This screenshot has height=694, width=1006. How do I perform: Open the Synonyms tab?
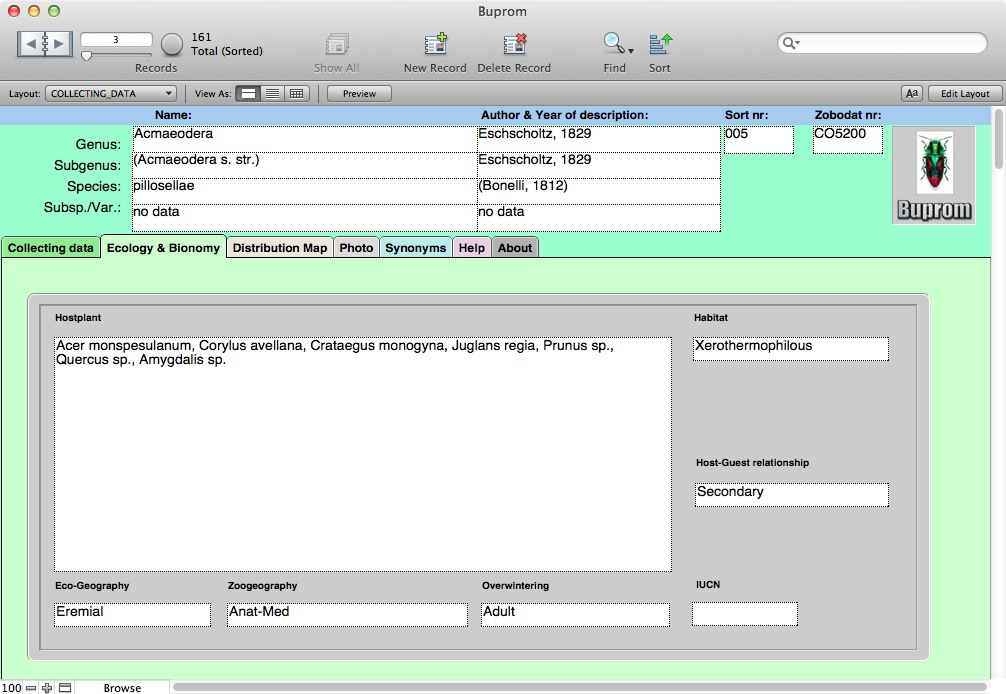click(x=415, y=248)
